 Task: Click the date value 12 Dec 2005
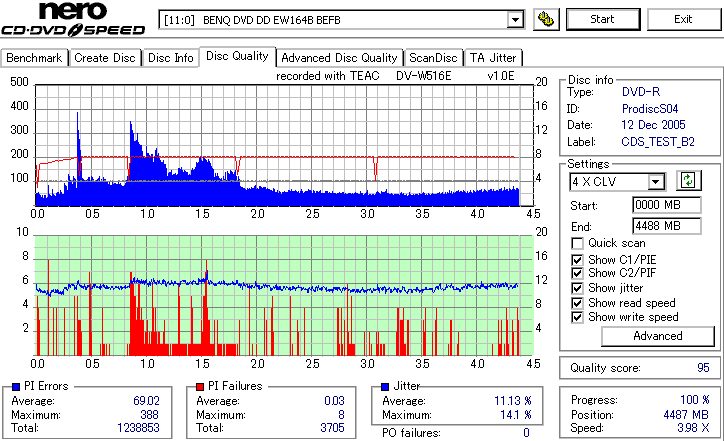[653, 125]
